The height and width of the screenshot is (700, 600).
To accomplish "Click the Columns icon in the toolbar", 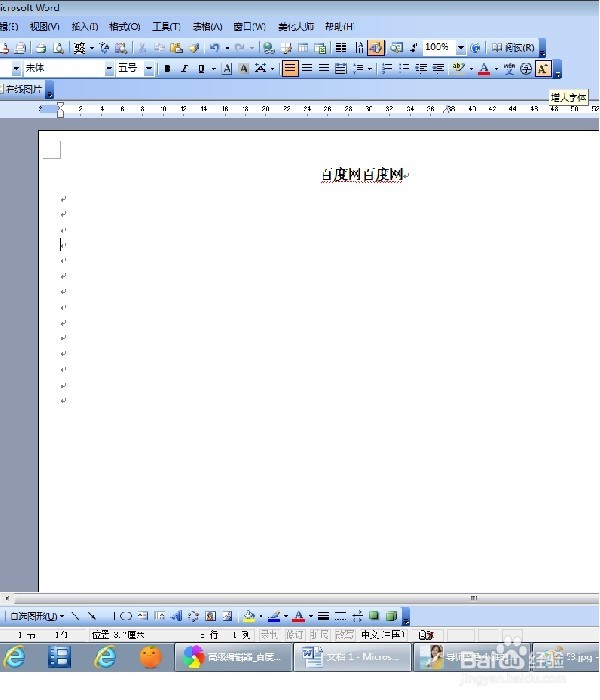I will [x=341, y=47].
